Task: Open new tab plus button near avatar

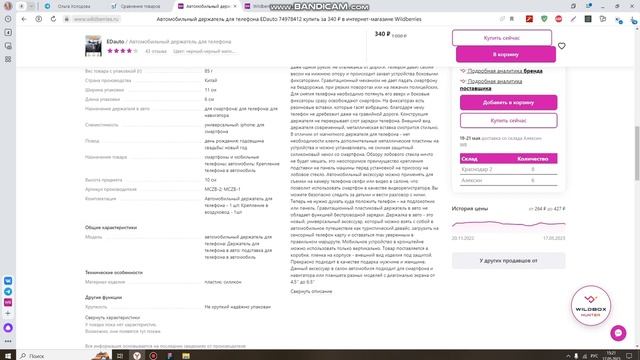Action: click(x=21, y=6)
